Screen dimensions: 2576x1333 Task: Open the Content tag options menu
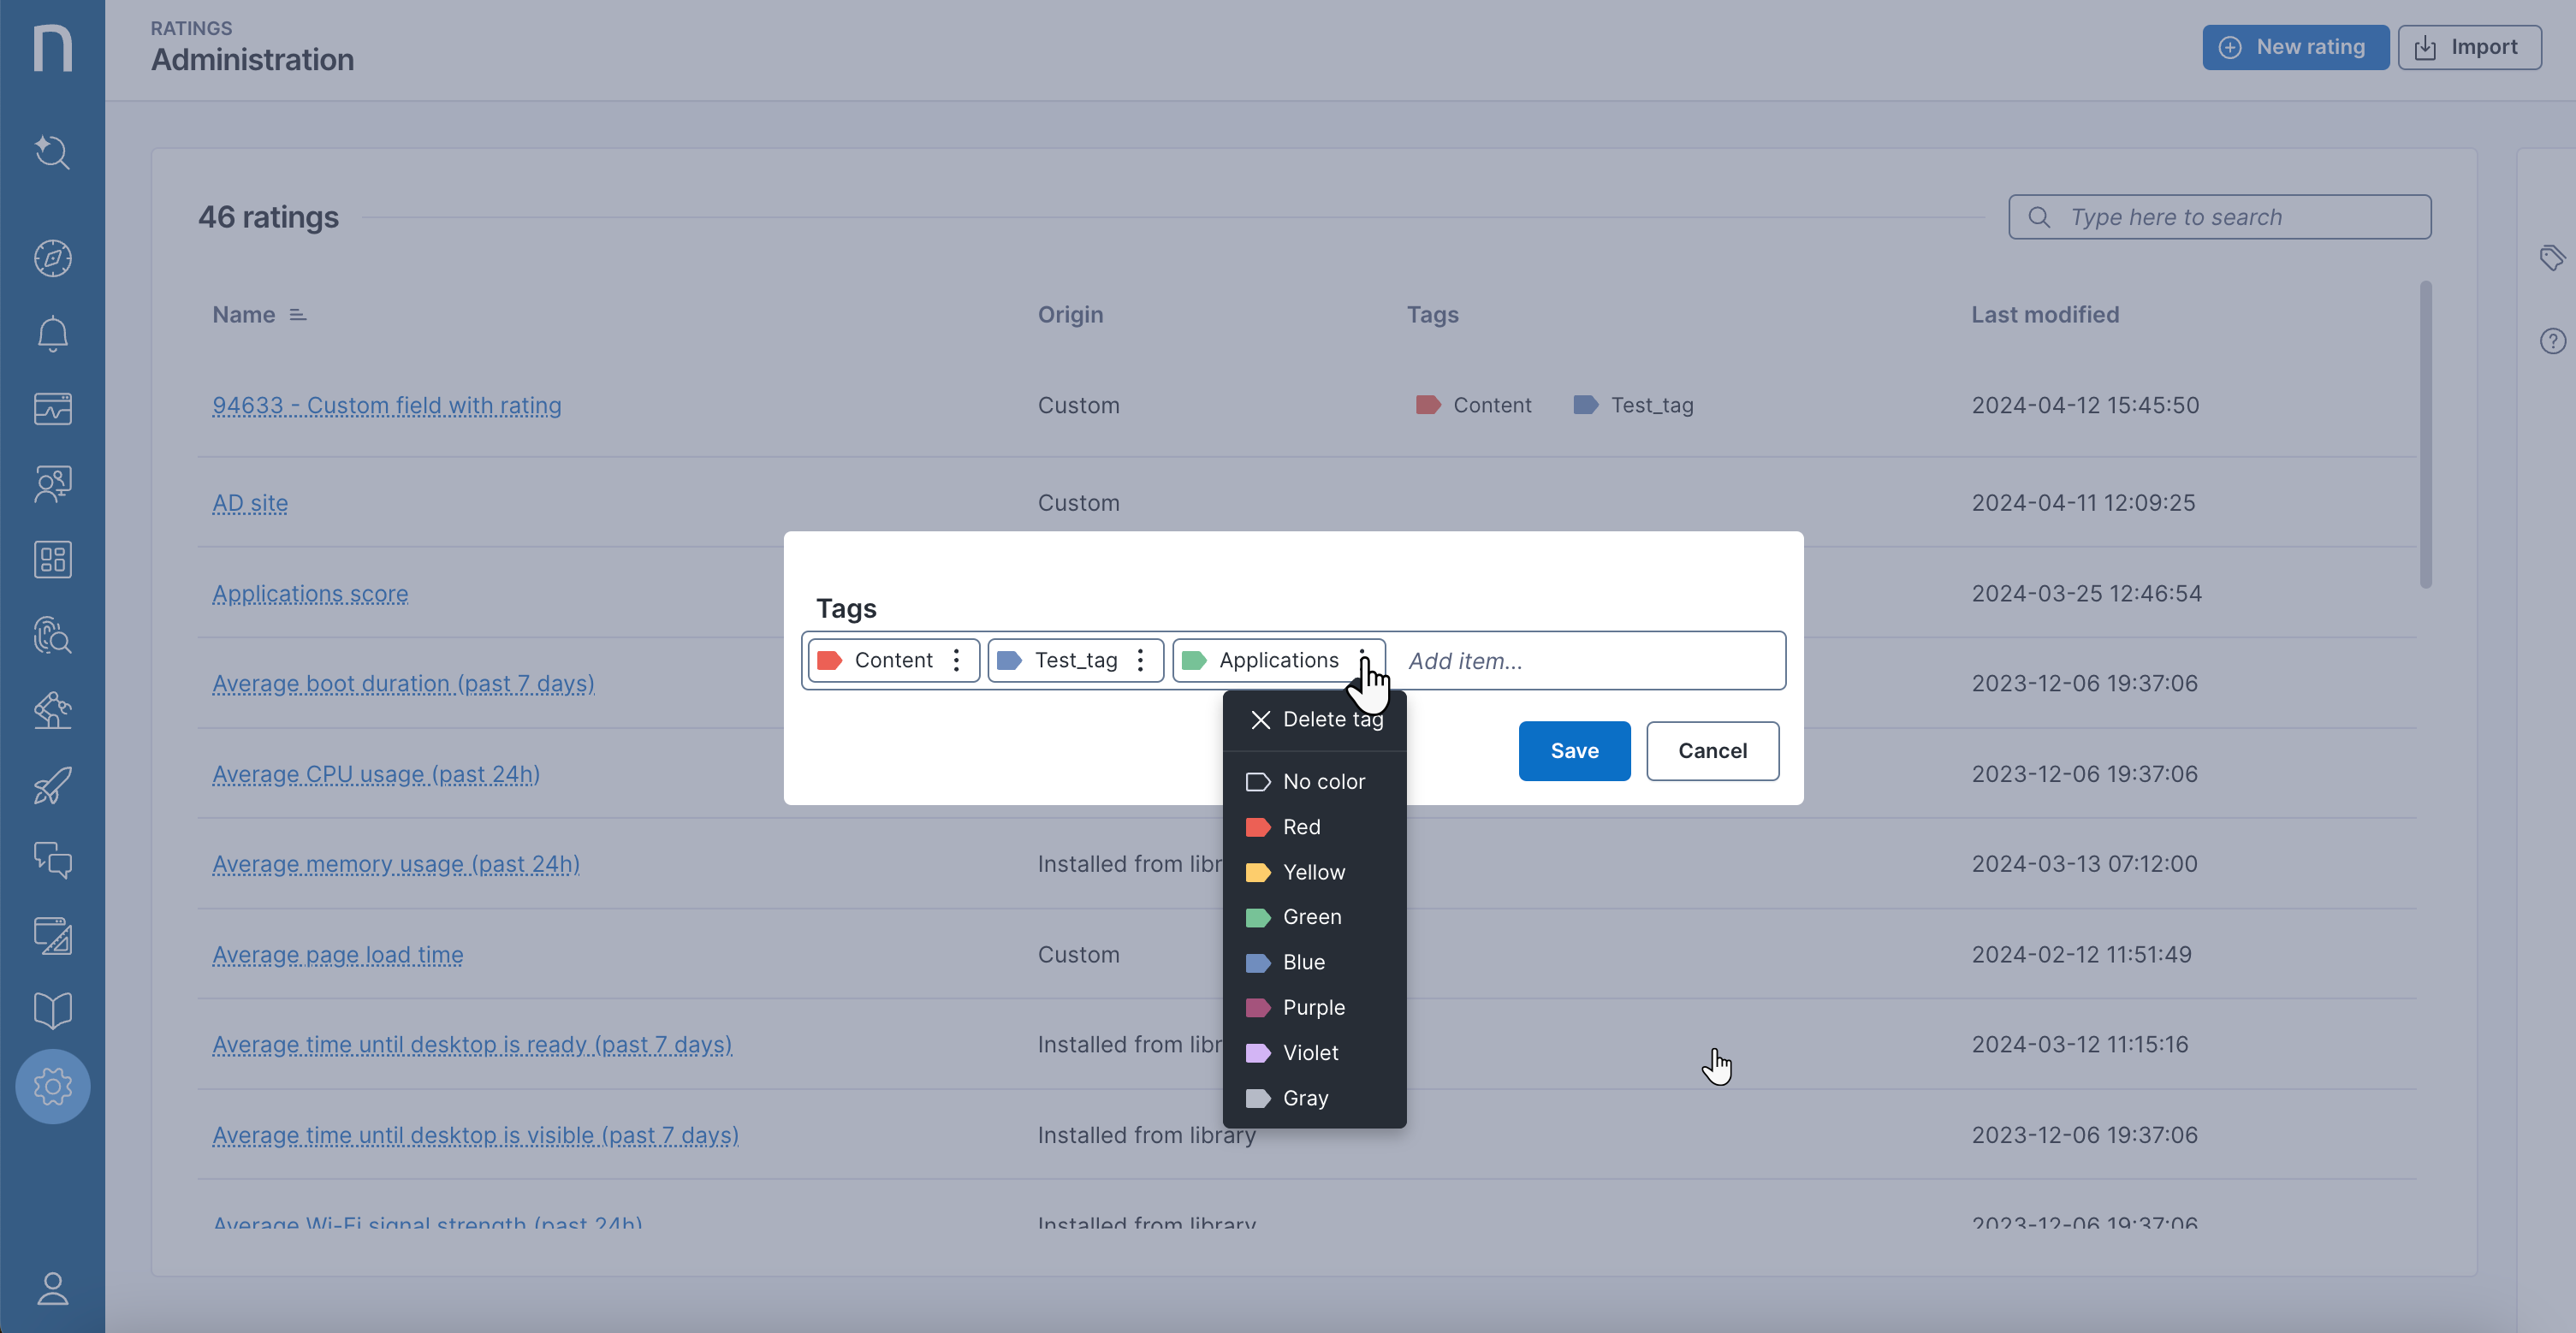tap(956, 660)
